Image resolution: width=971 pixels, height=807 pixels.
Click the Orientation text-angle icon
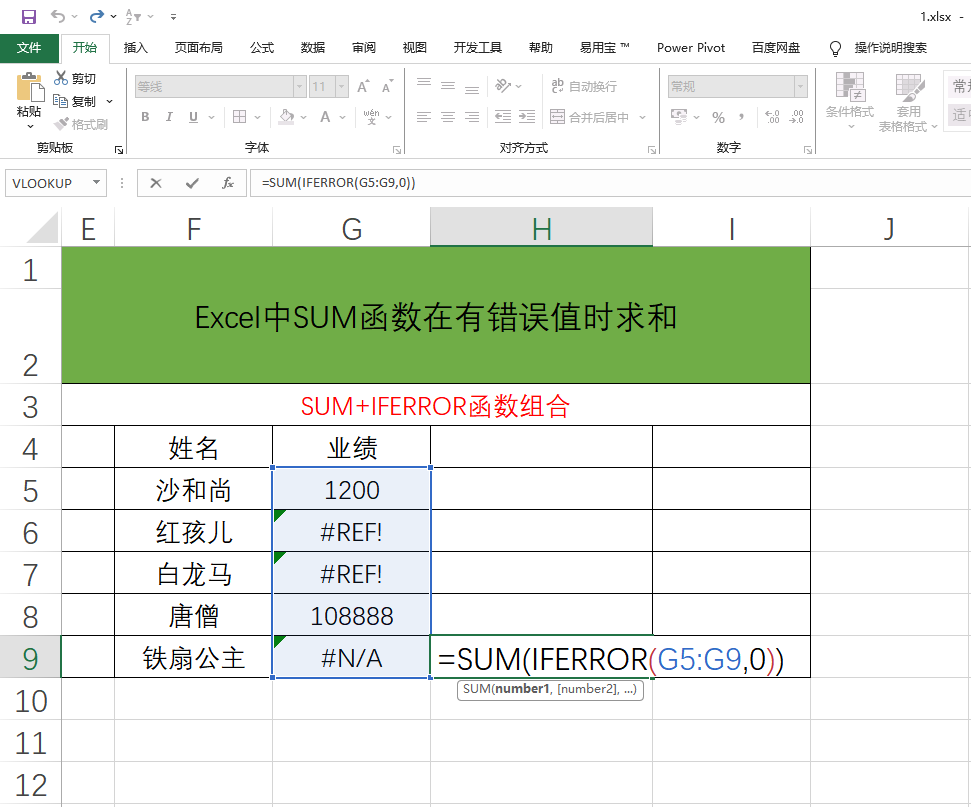click(x=503, y=86)
